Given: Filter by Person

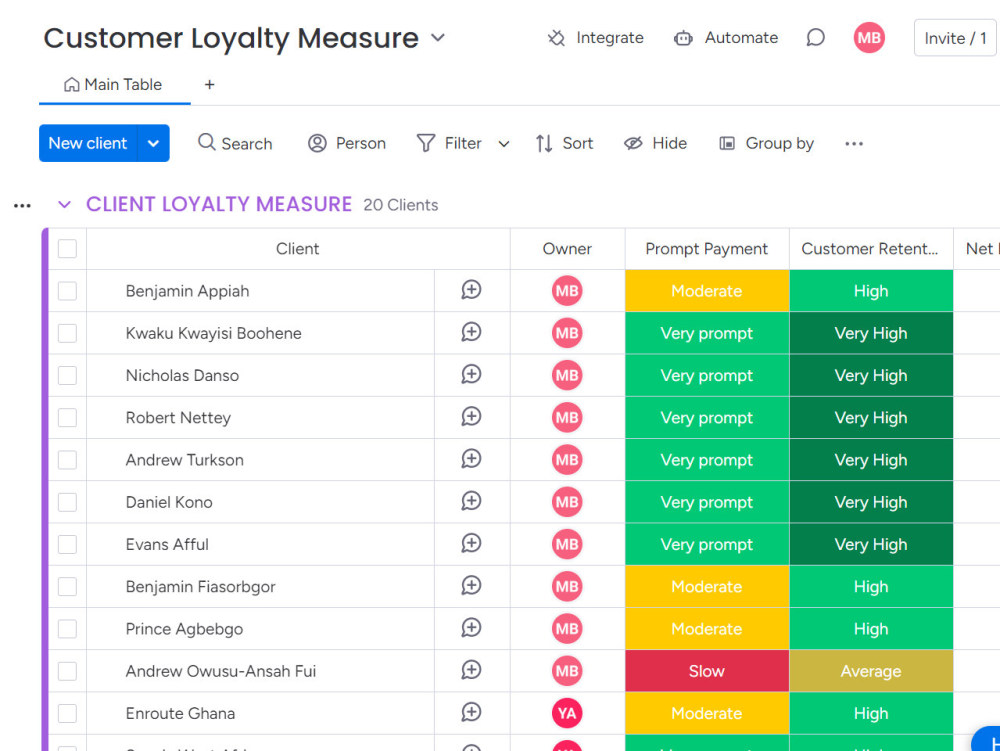Looking at the screenshot, I should tap(346, 143).
